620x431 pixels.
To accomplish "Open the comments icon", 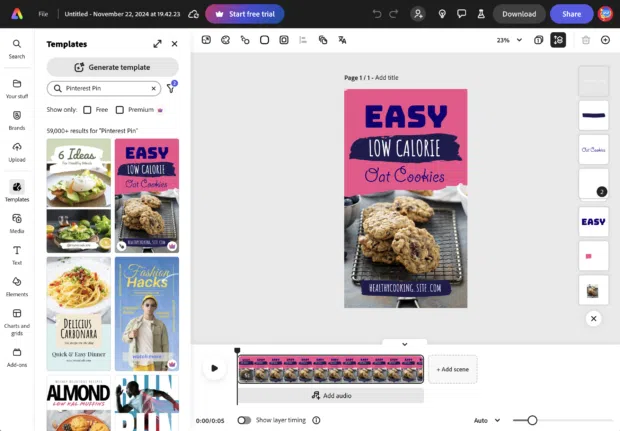I will 461,14.
